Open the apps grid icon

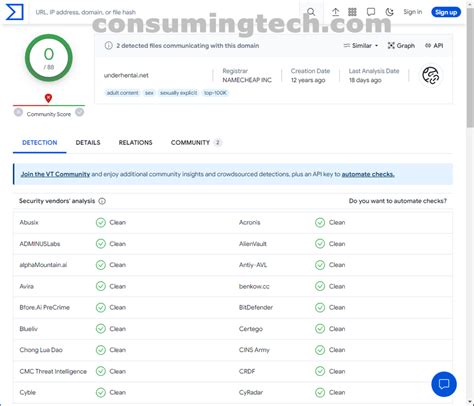(x=352, y=12)
